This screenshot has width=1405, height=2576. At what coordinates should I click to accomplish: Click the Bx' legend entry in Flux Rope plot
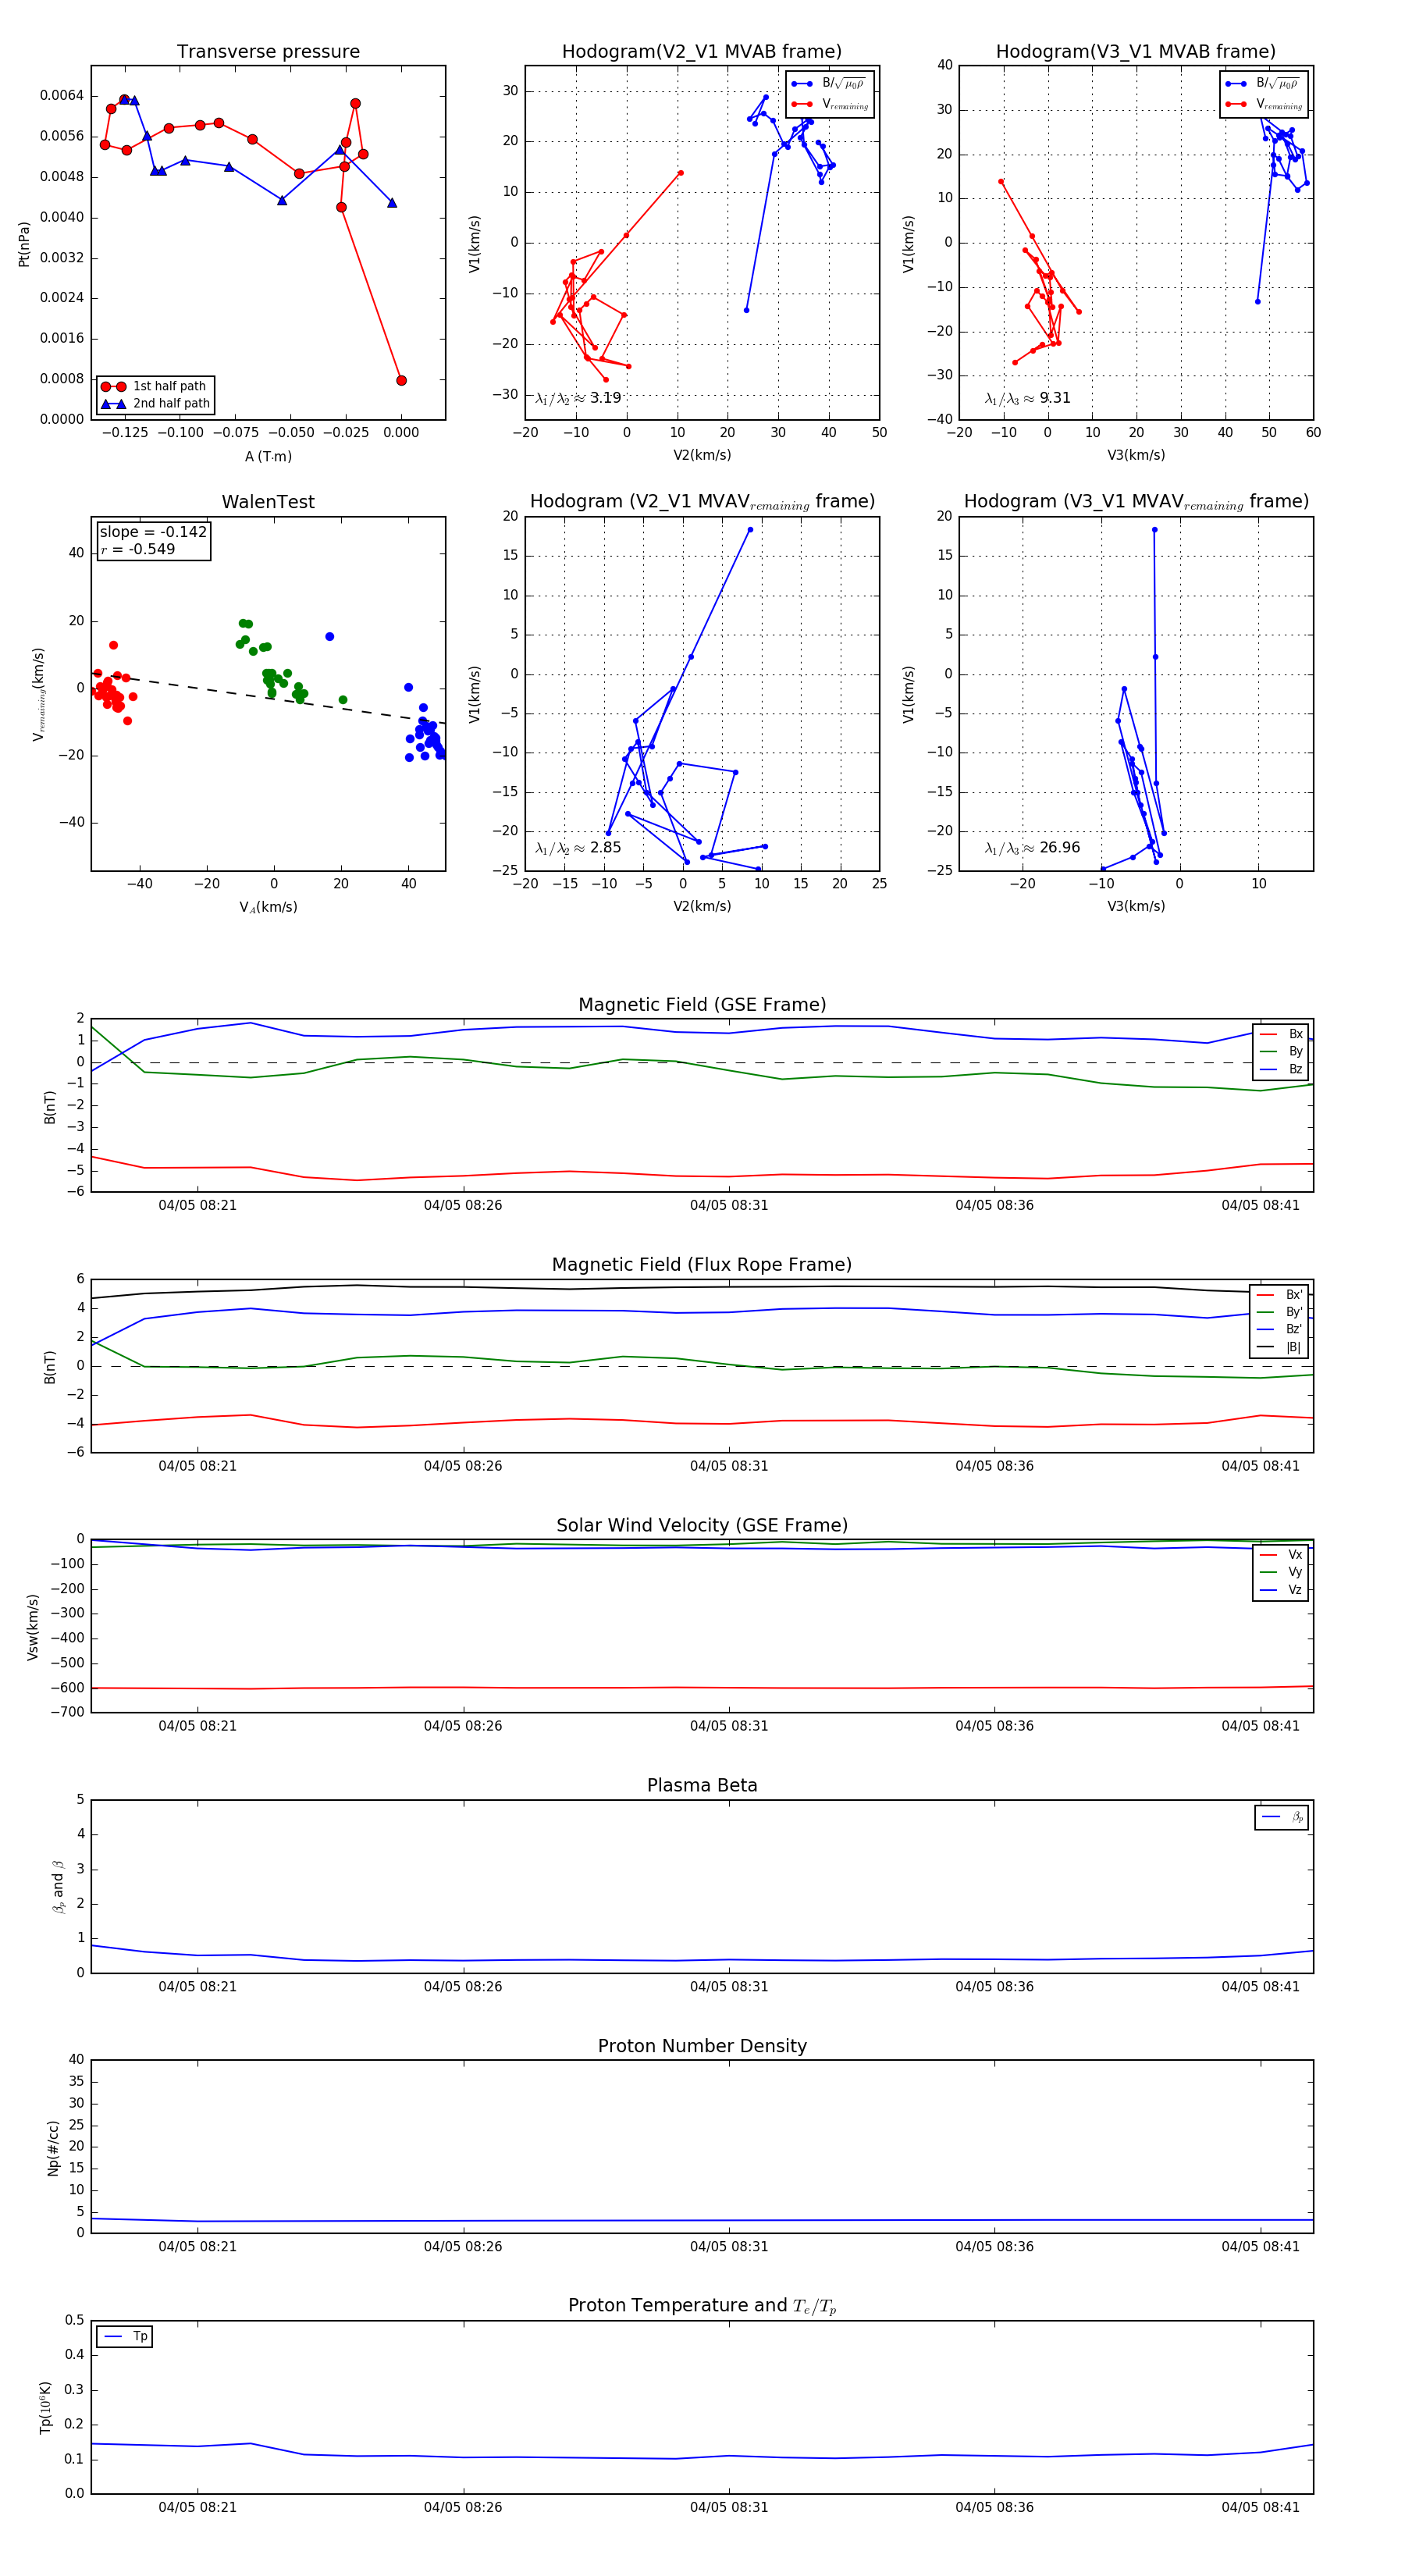(1280, 1294)
